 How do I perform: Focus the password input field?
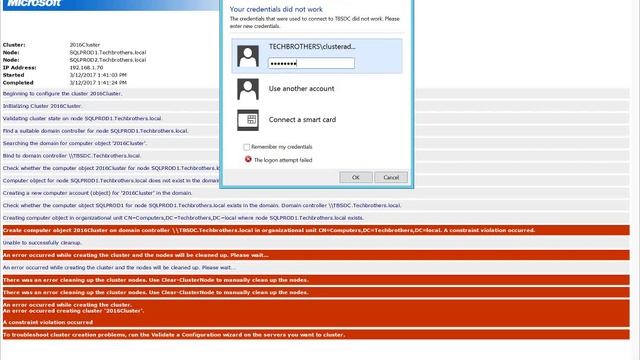(x=311, y=63)
